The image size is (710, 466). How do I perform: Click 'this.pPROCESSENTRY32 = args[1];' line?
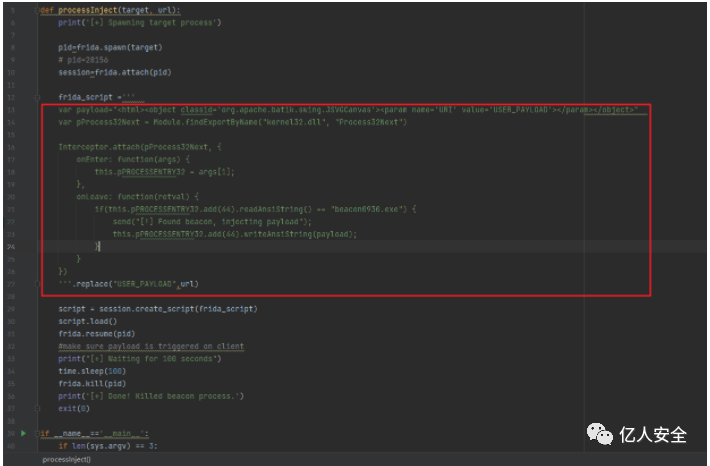point(164,172)
